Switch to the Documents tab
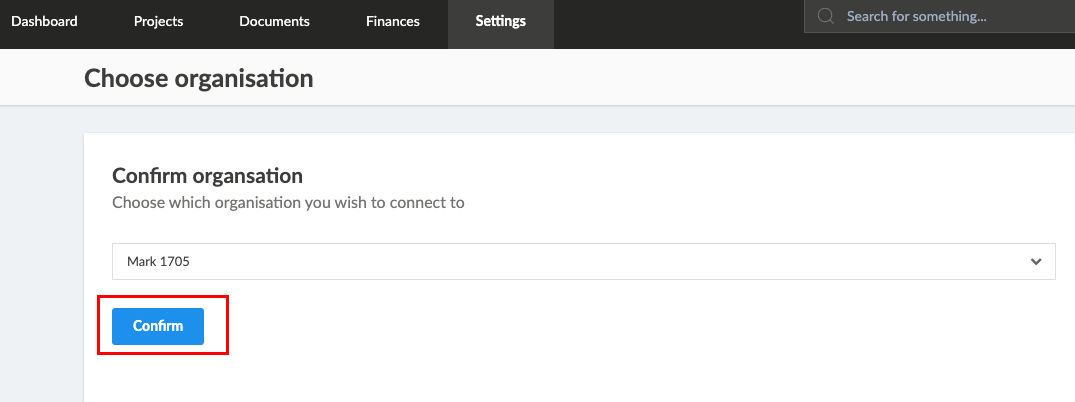Image resolution: width=1075 pixels, height=402 pixels. point(274,21)
